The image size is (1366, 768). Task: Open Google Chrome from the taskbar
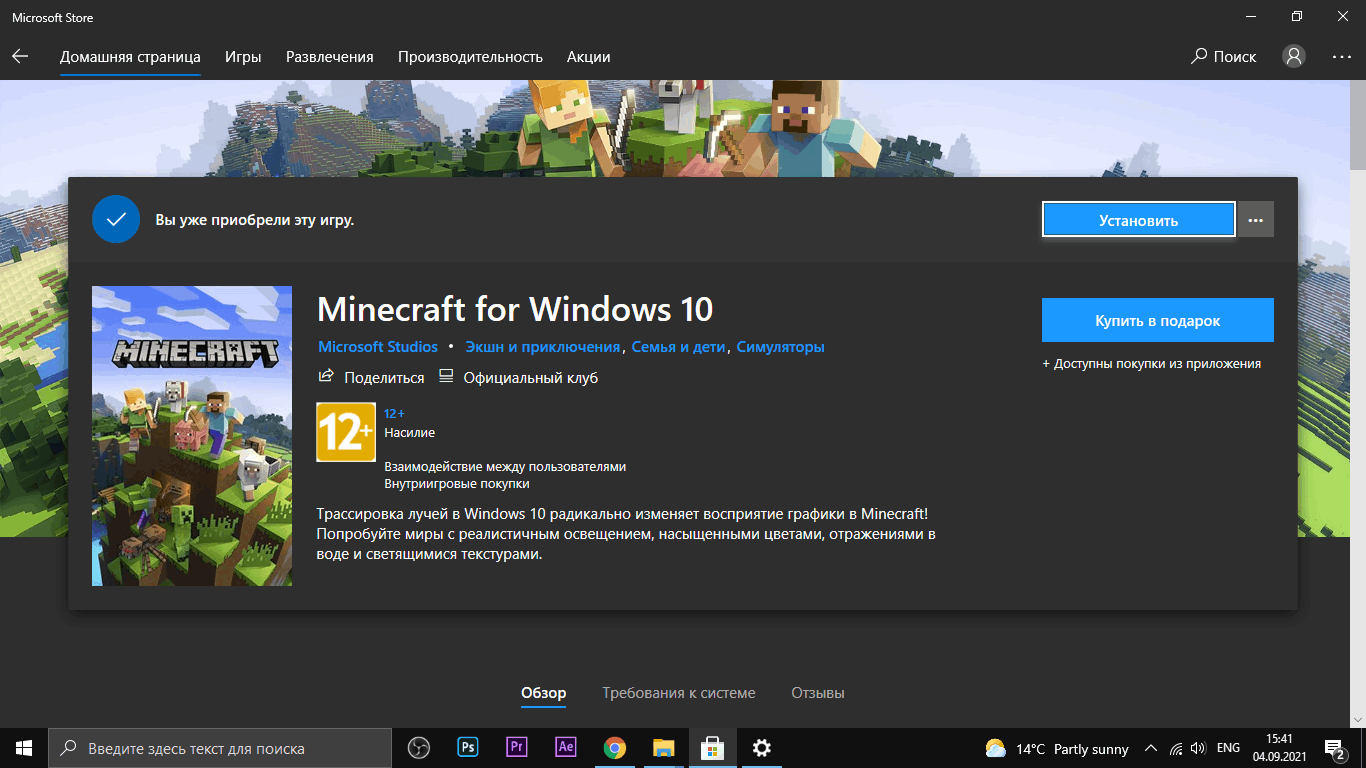pyautogui.click(x=615, y=748)
